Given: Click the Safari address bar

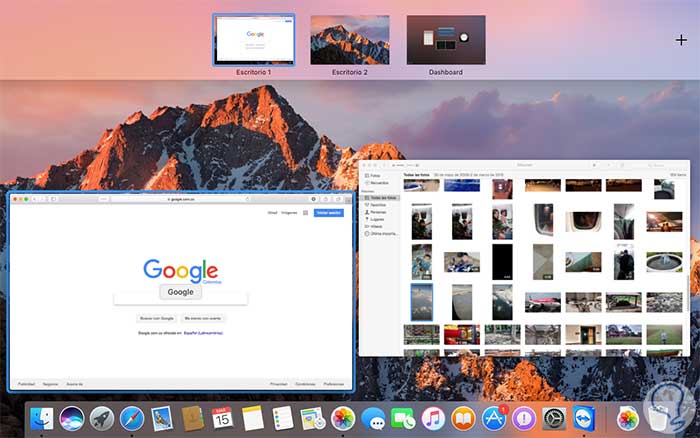Looking at the screenshot, I should pos(181,199).
